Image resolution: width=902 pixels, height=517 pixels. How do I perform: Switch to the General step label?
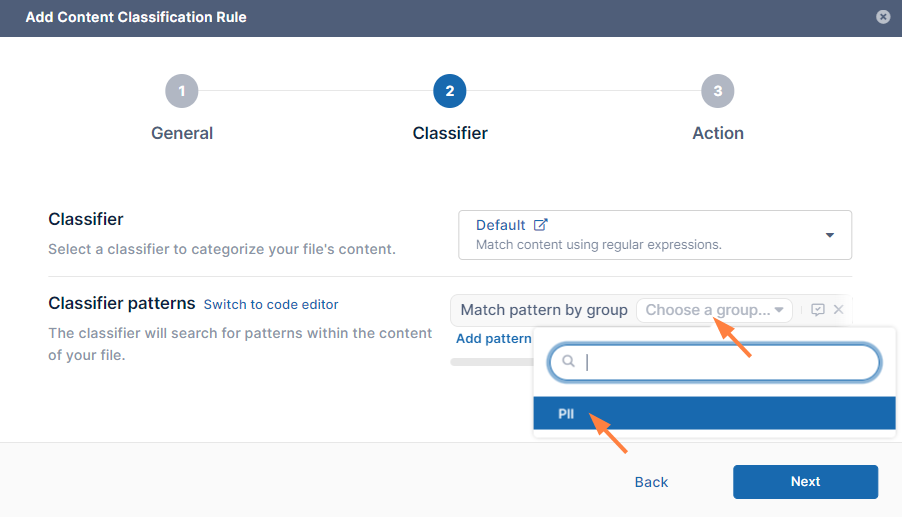(182, 133)
